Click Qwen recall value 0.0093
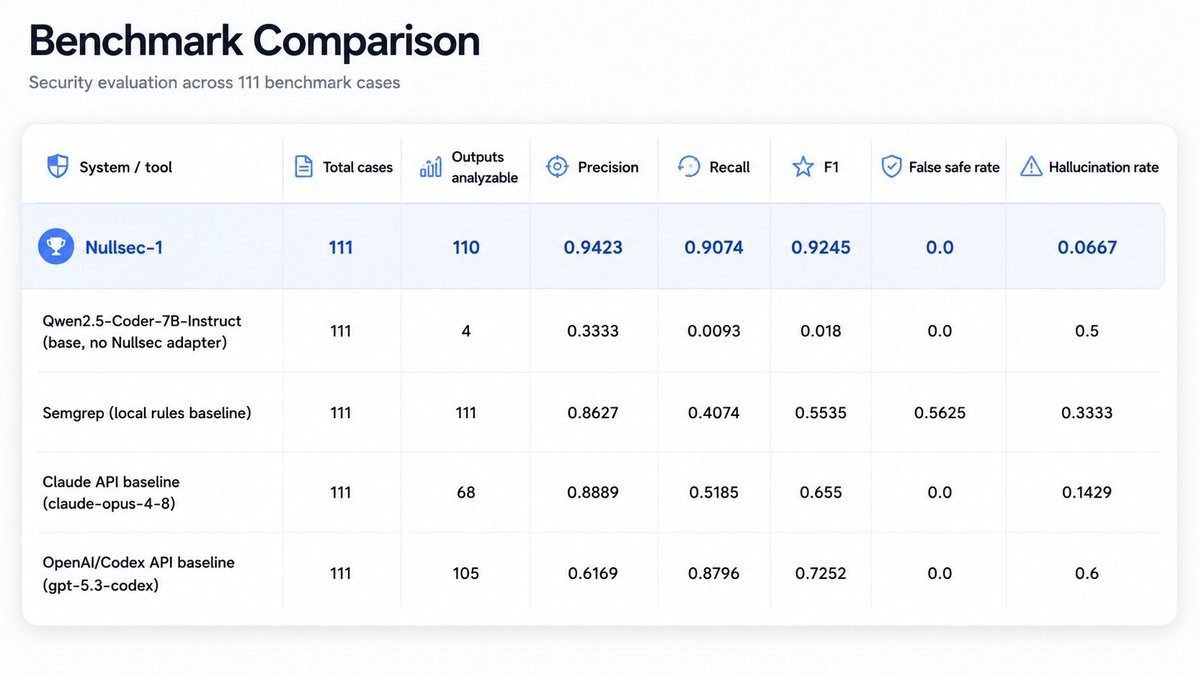Viewport: 1199px width, 675px height. (713, 331)
